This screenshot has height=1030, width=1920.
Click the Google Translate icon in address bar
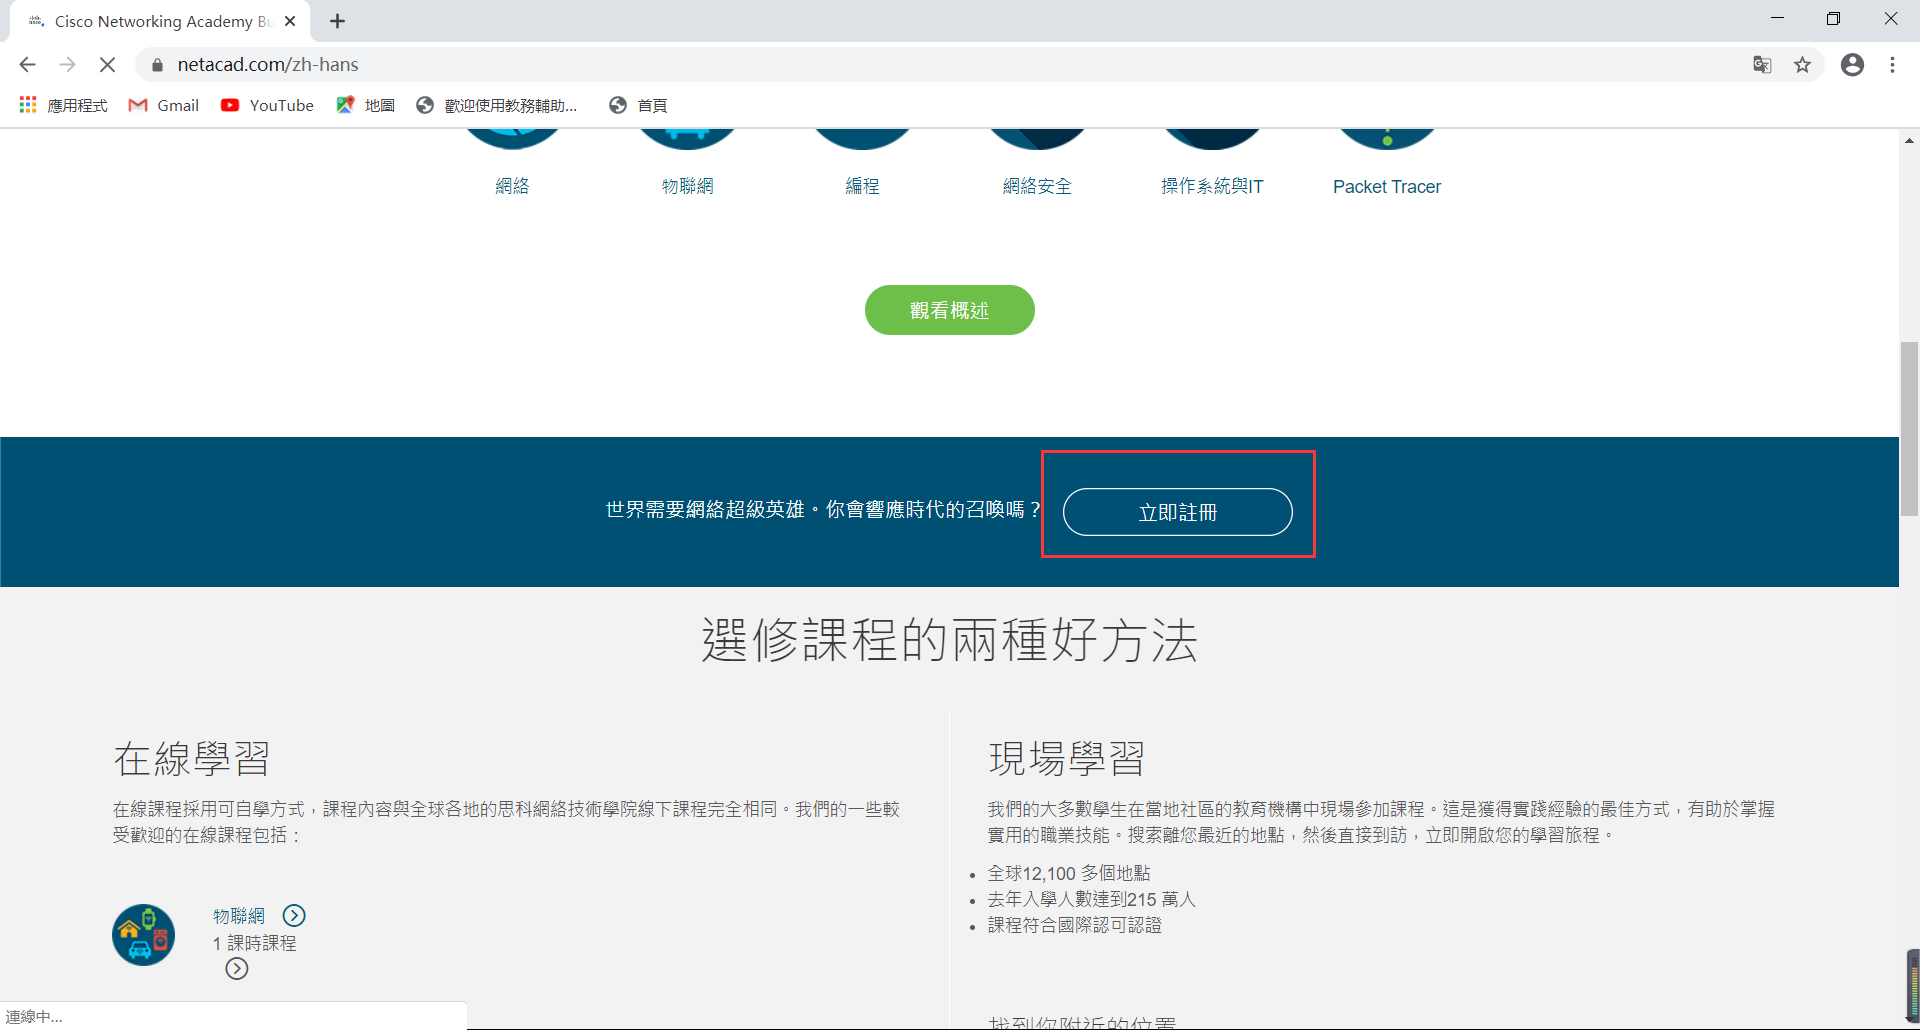coord(1762,65)
